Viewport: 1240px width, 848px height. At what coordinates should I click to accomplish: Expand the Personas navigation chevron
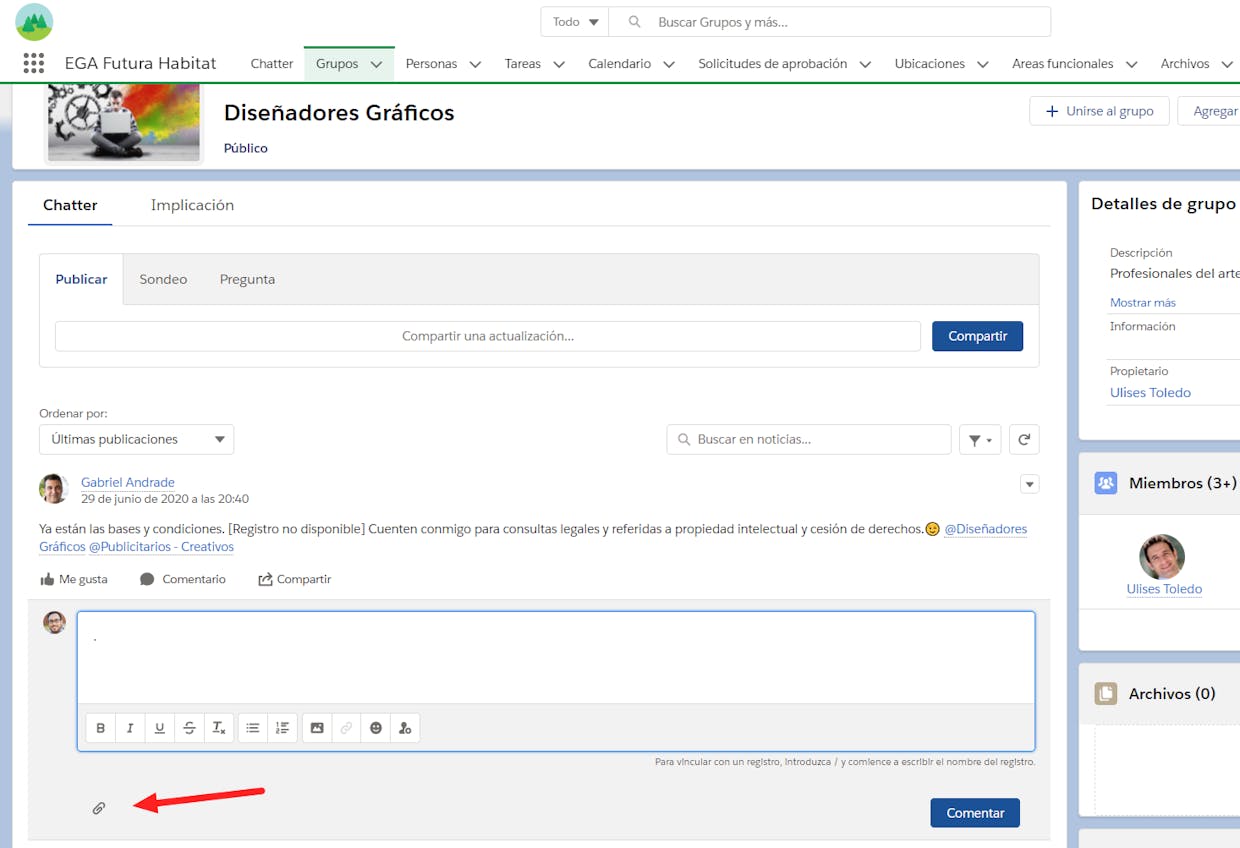pyautogui.click(x=475, y=64)
